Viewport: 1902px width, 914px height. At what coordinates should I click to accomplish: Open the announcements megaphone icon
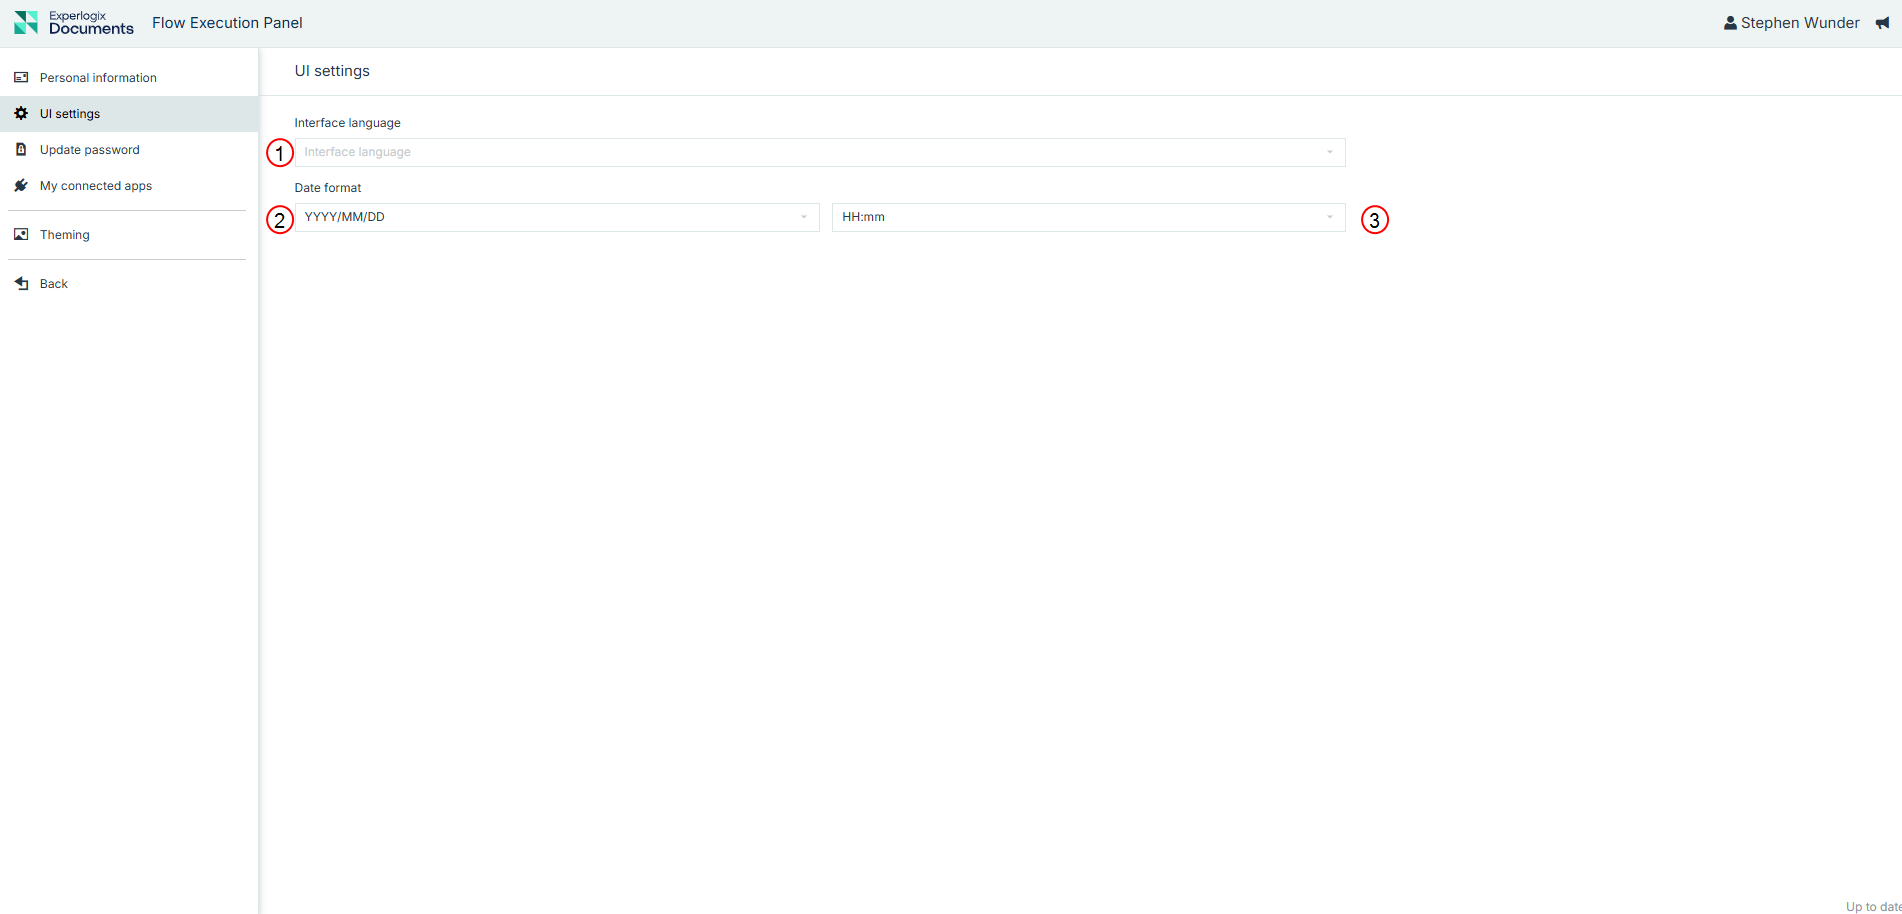[1882, 23]
